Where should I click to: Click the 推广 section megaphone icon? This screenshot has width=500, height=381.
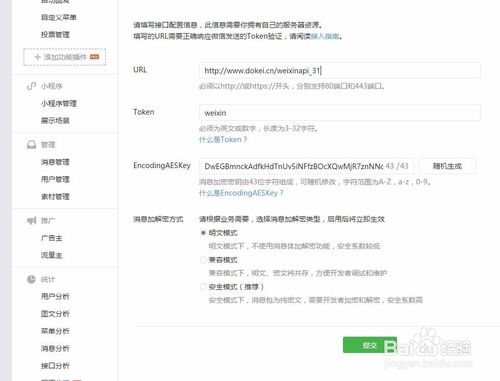coord(31,221)
